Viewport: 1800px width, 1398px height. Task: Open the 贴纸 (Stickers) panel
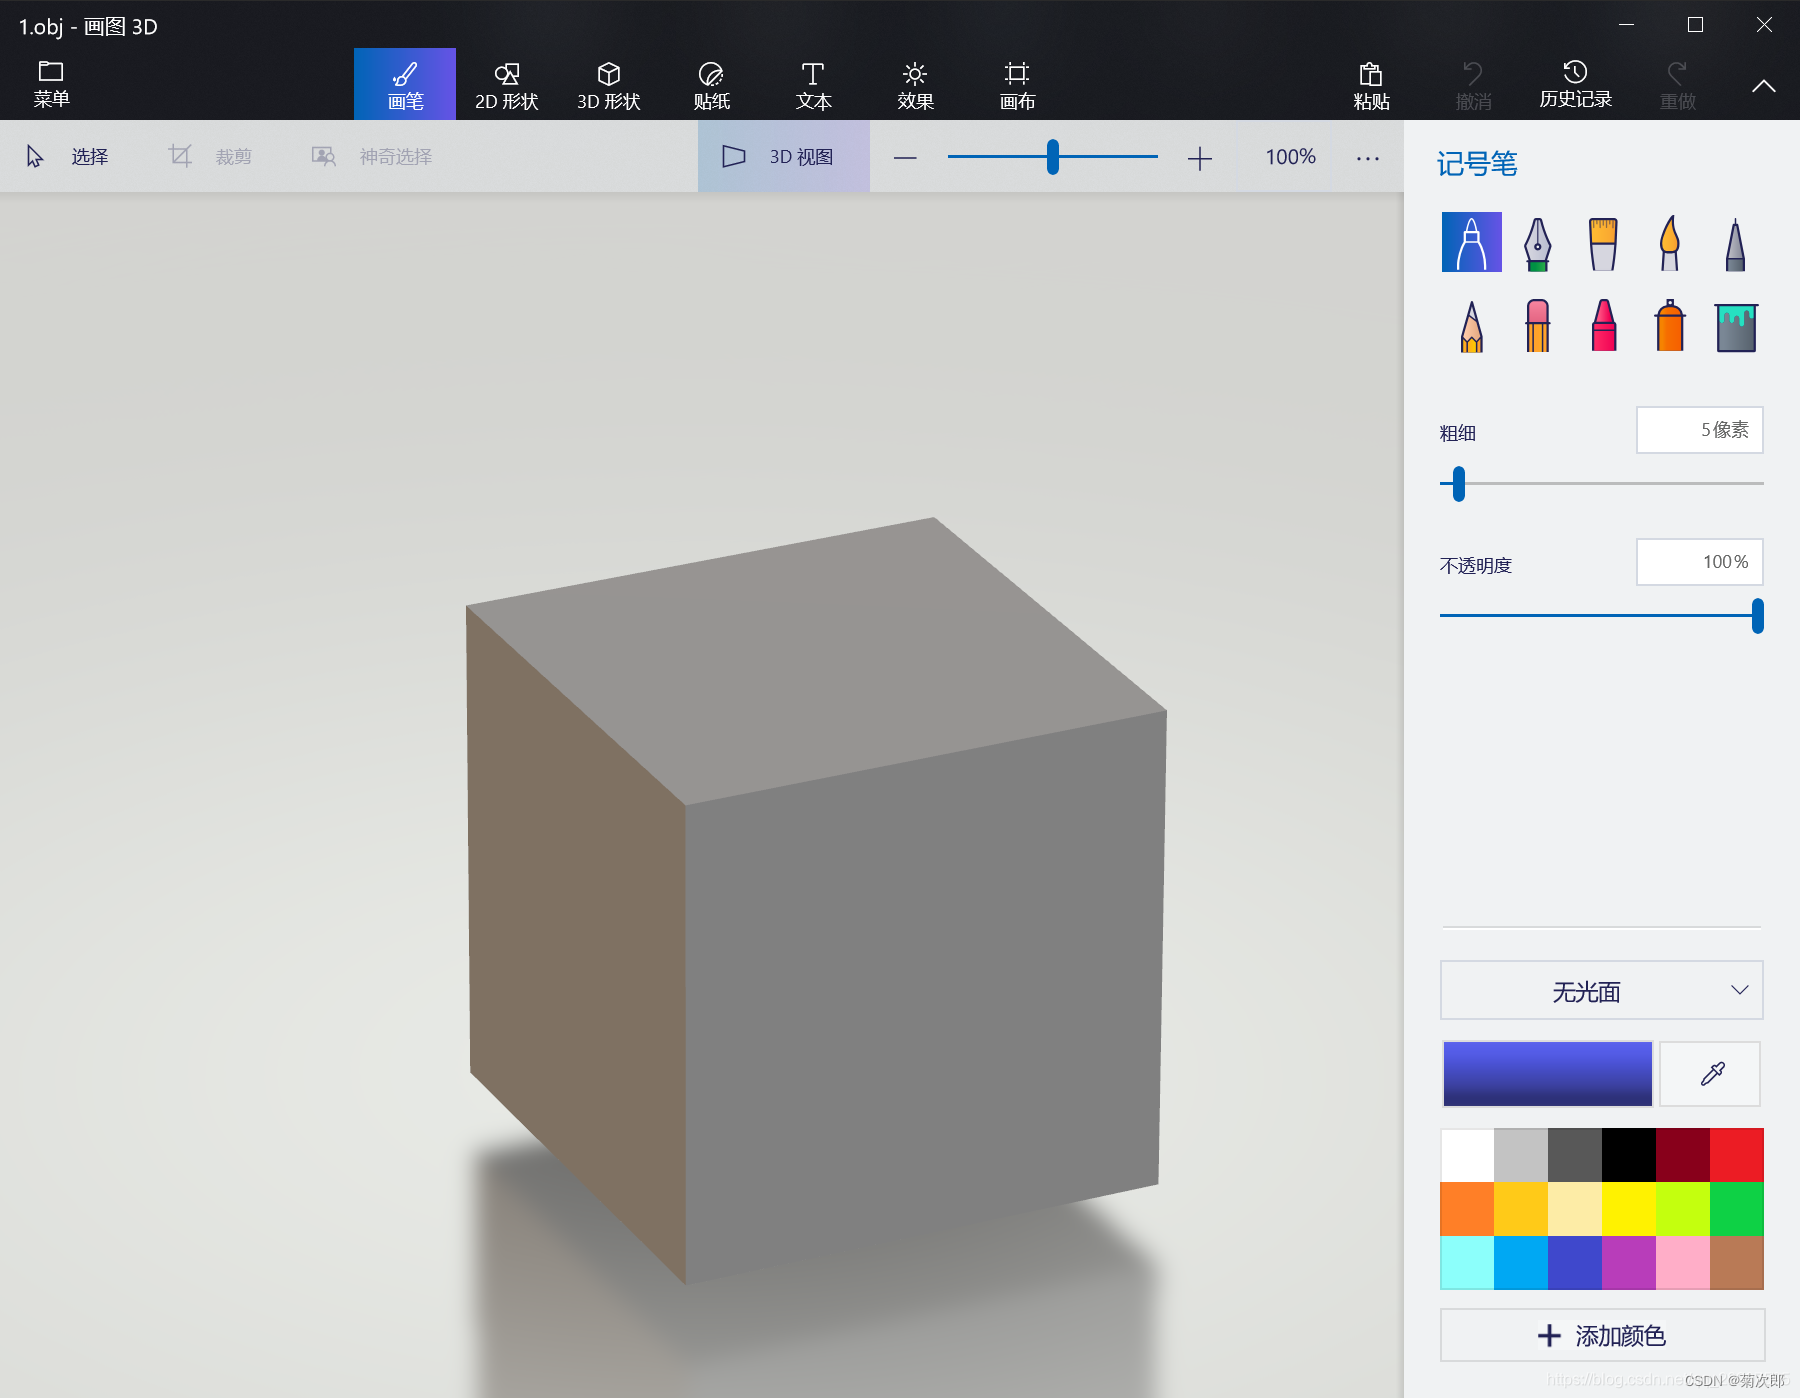[x=711, y=84]
